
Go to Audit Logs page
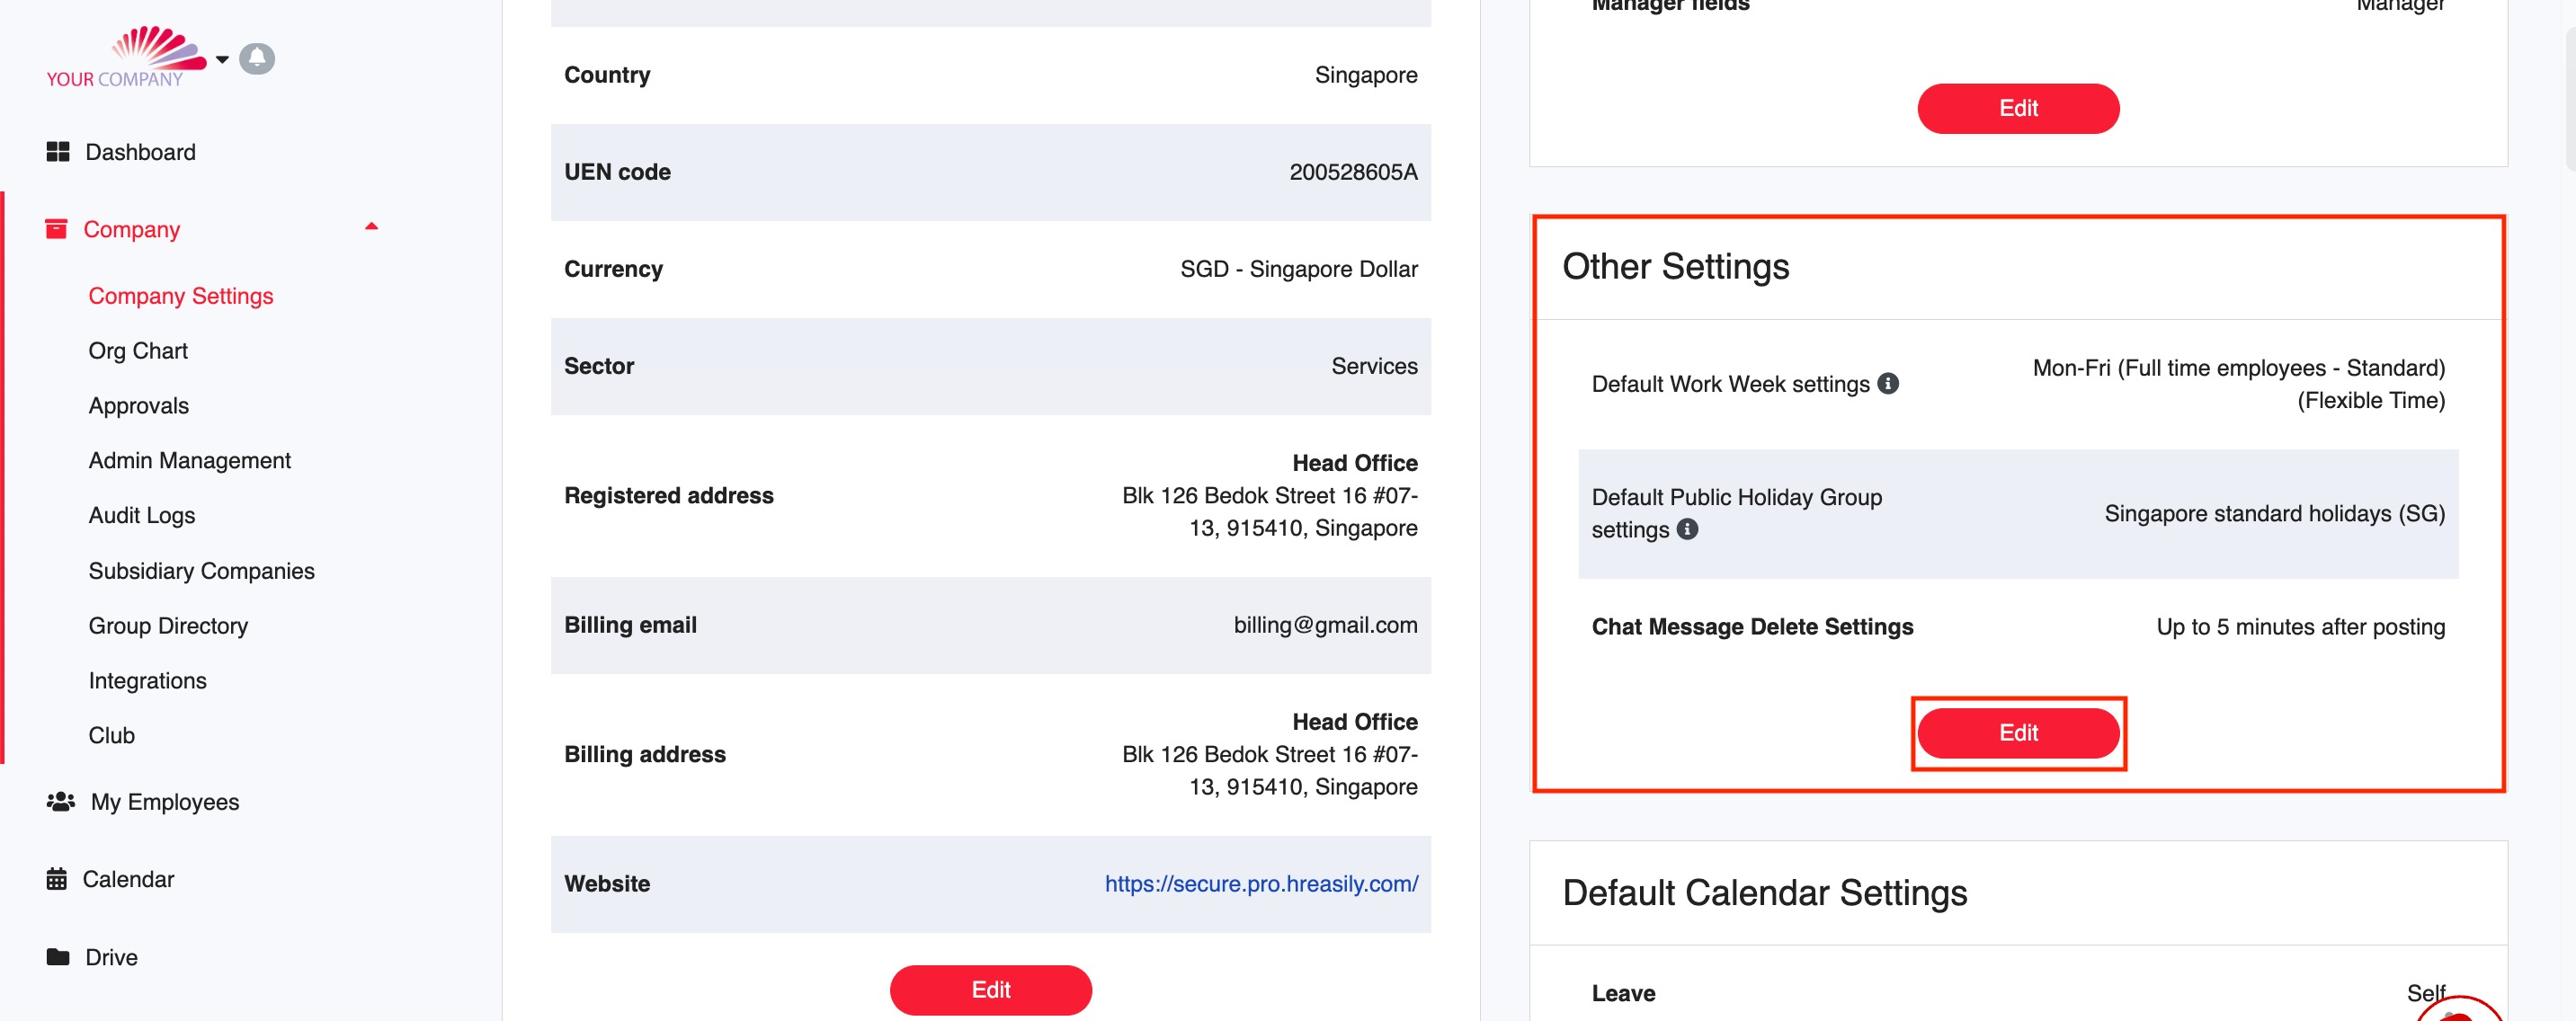click(142, 515)
